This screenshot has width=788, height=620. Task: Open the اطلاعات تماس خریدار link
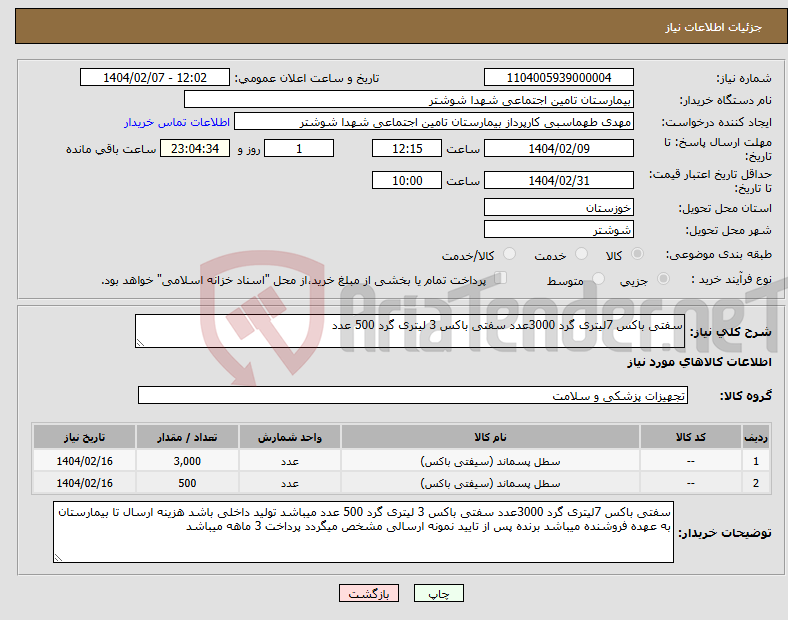click(x=177, y=122)
